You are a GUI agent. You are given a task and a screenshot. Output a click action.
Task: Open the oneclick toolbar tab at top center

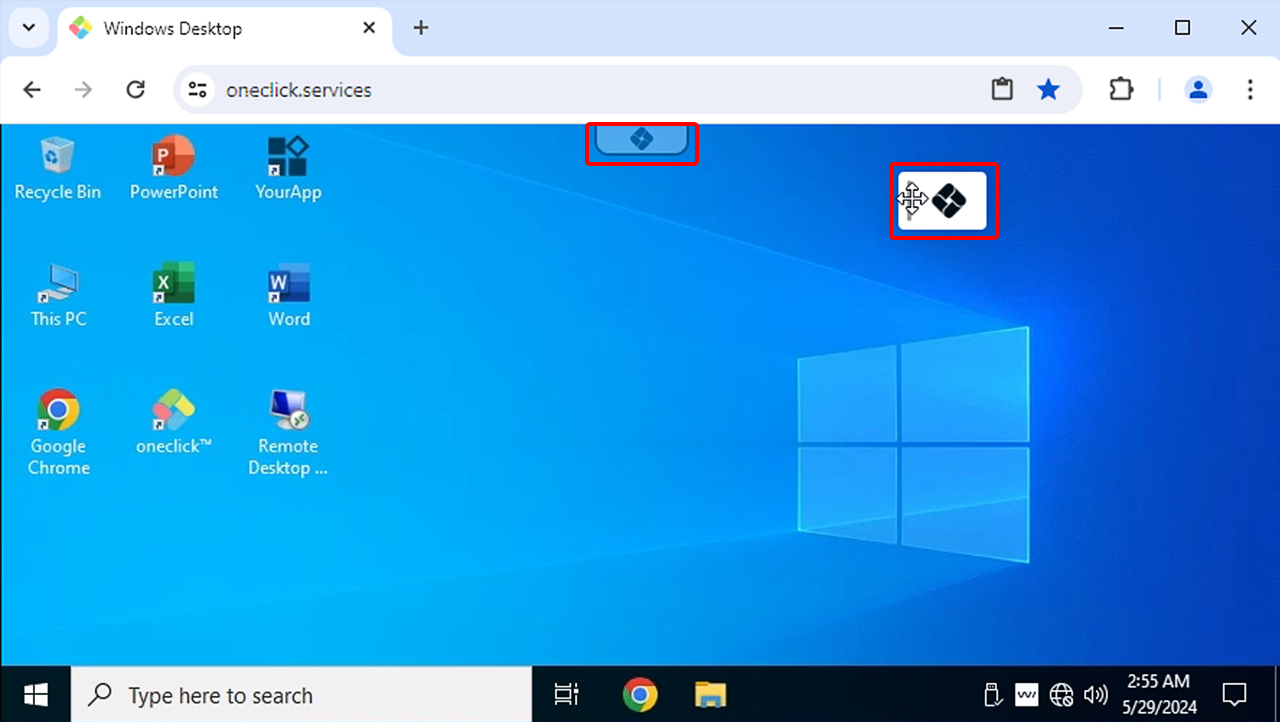tap(642, 140)
